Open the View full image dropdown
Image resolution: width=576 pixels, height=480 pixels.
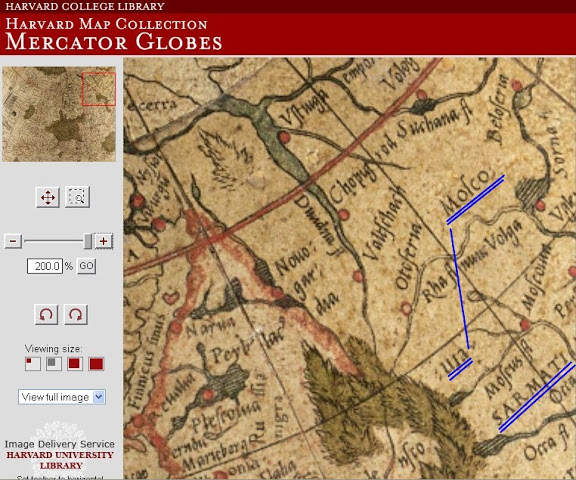pos(62,397)
